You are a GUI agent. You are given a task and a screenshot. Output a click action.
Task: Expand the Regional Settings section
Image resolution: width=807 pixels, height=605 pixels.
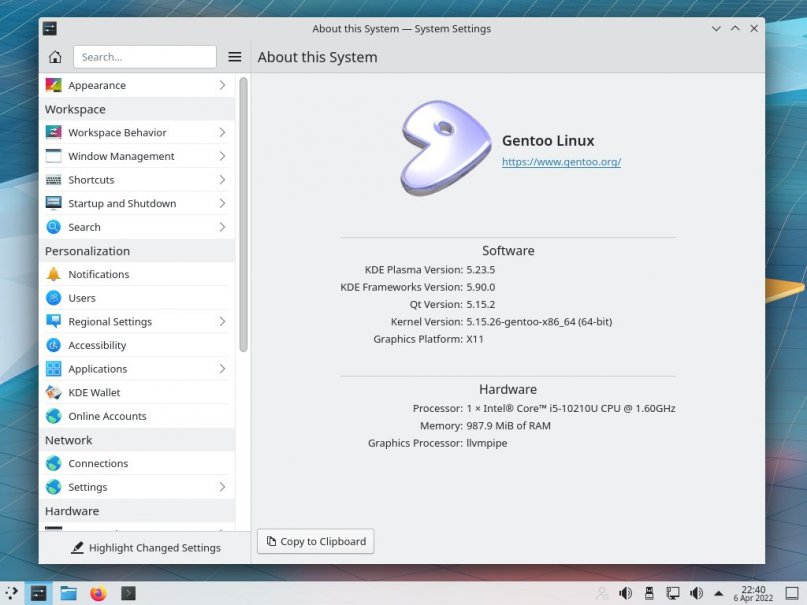pos(137,322)
